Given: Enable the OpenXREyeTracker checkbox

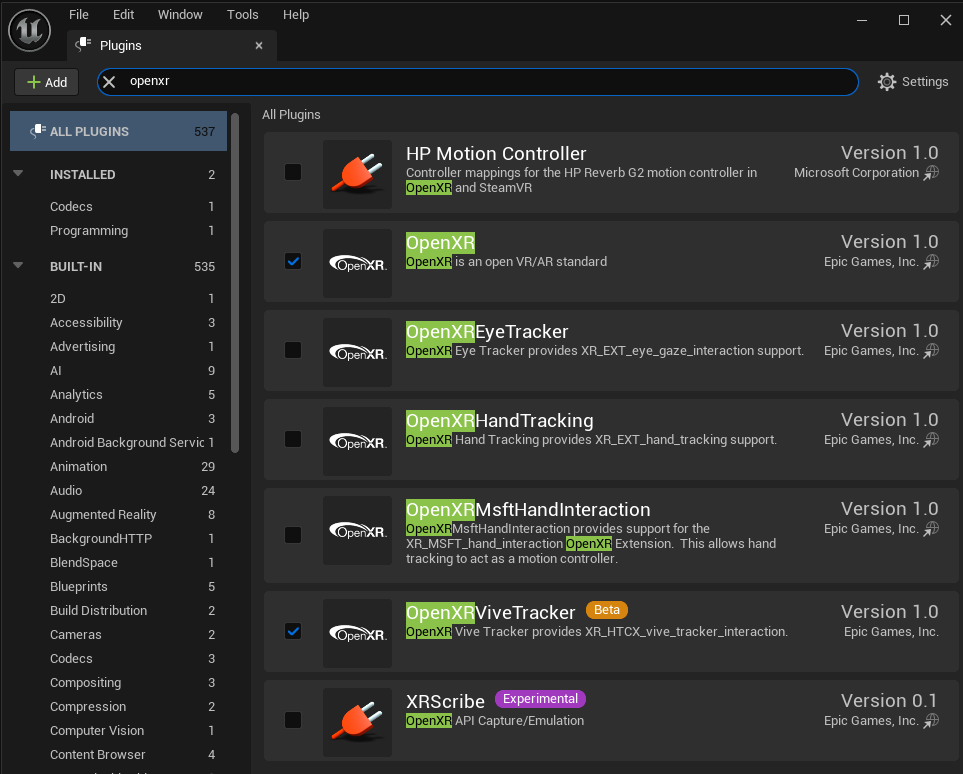Looking at the screenshot, I should 293,350.
